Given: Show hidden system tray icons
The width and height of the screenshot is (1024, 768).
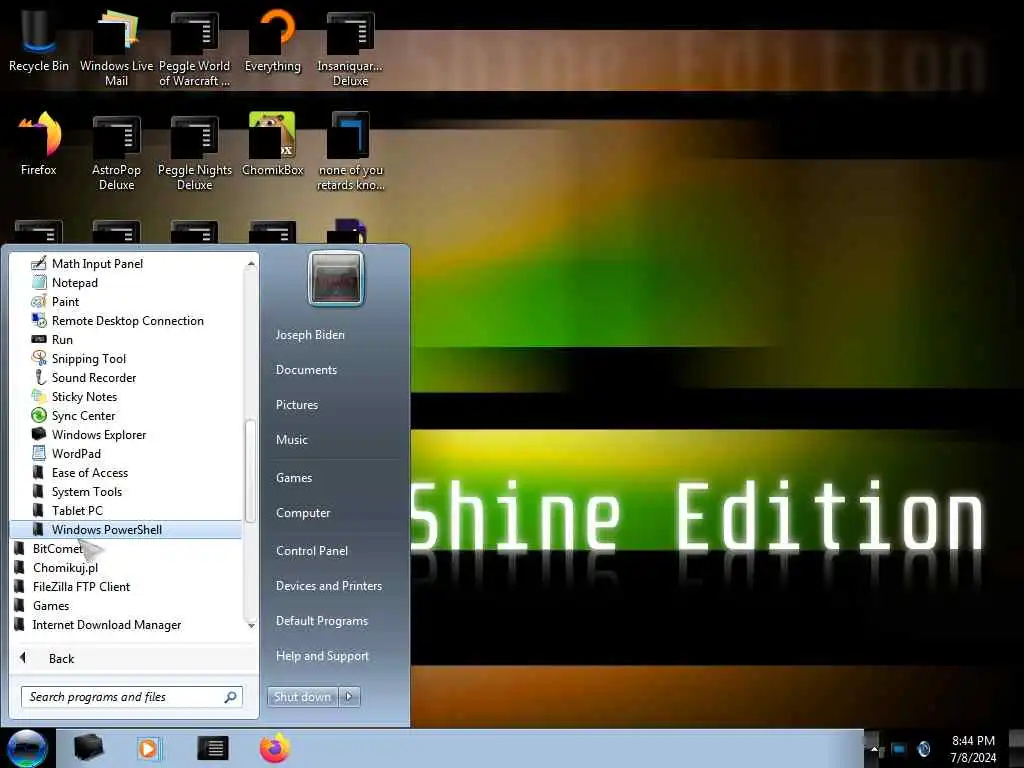Looking at the screenshot, I should point(874,748).
